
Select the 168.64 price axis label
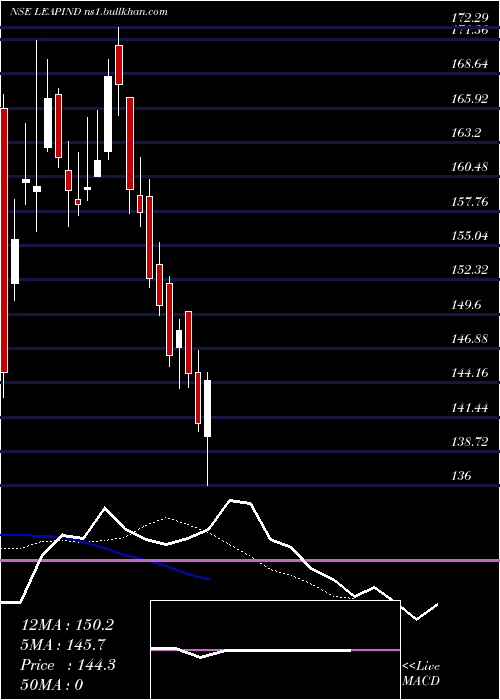(469, 64)
